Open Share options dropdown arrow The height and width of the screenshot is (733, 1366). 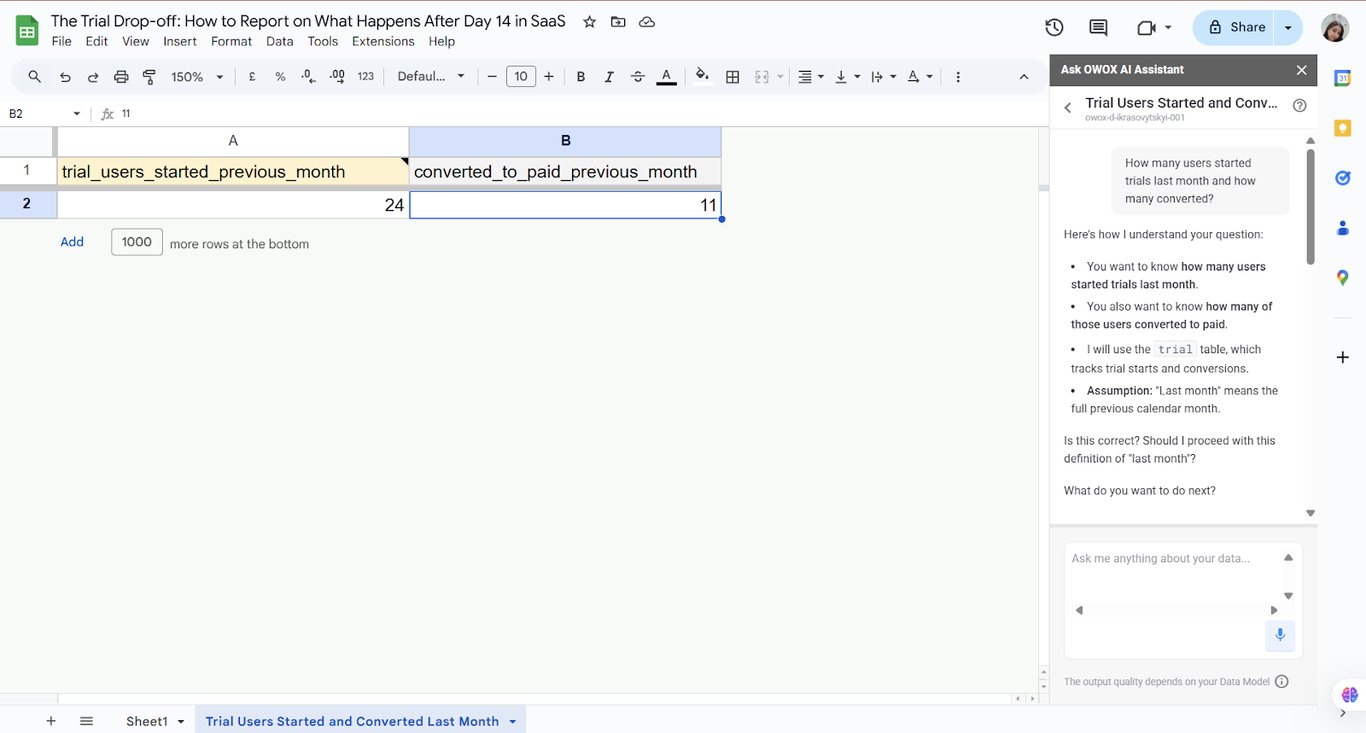[x=1288, y=27]
